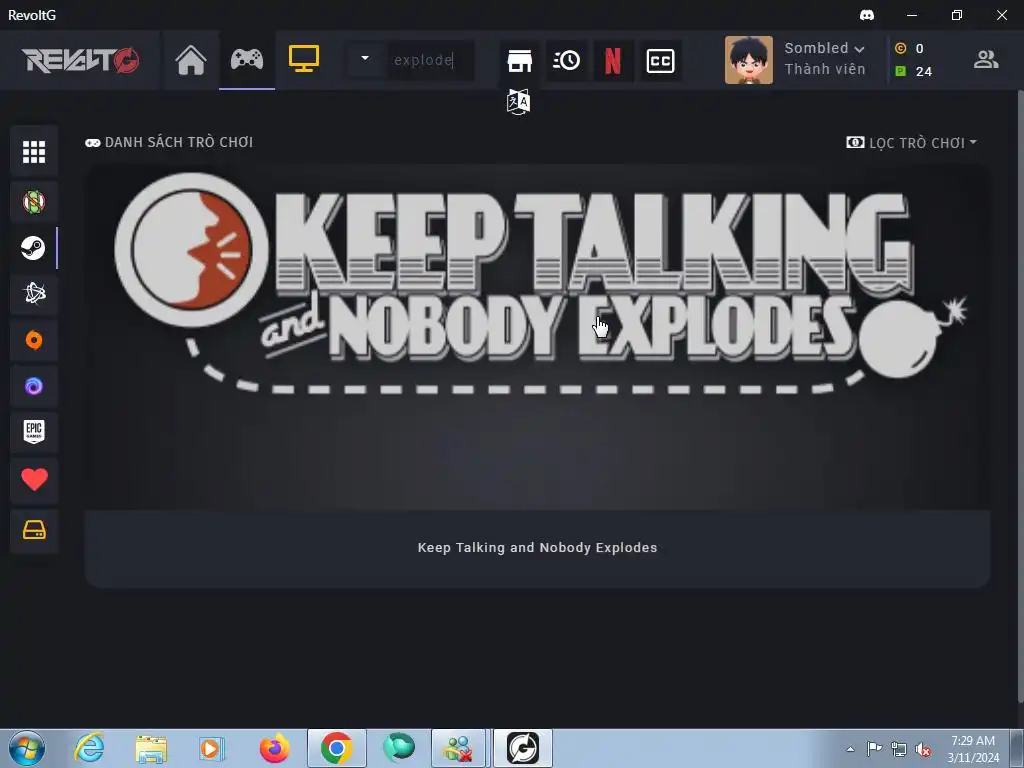Image resolution: width=1024 pixels, height=768 pixels.
Task: Click the 'Keep Talking and Nobody Explodes' title
Action: 537,548
